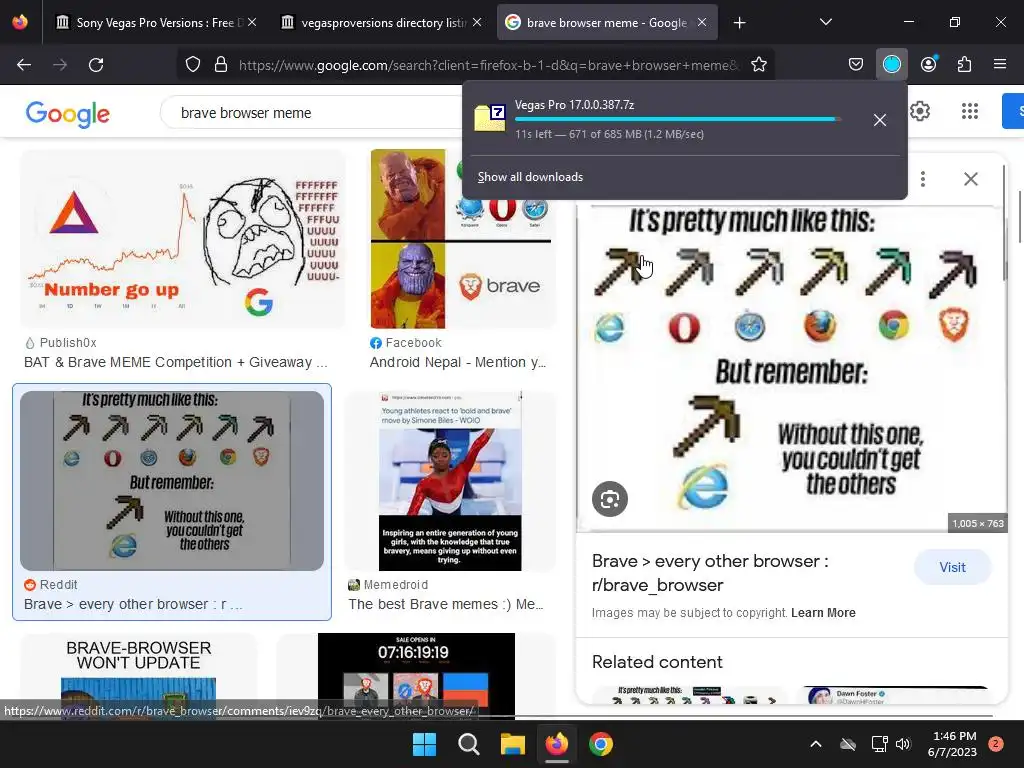Click Show all downloads
The height and width of the screenshot is (768, 1024).
coord(530,177)
